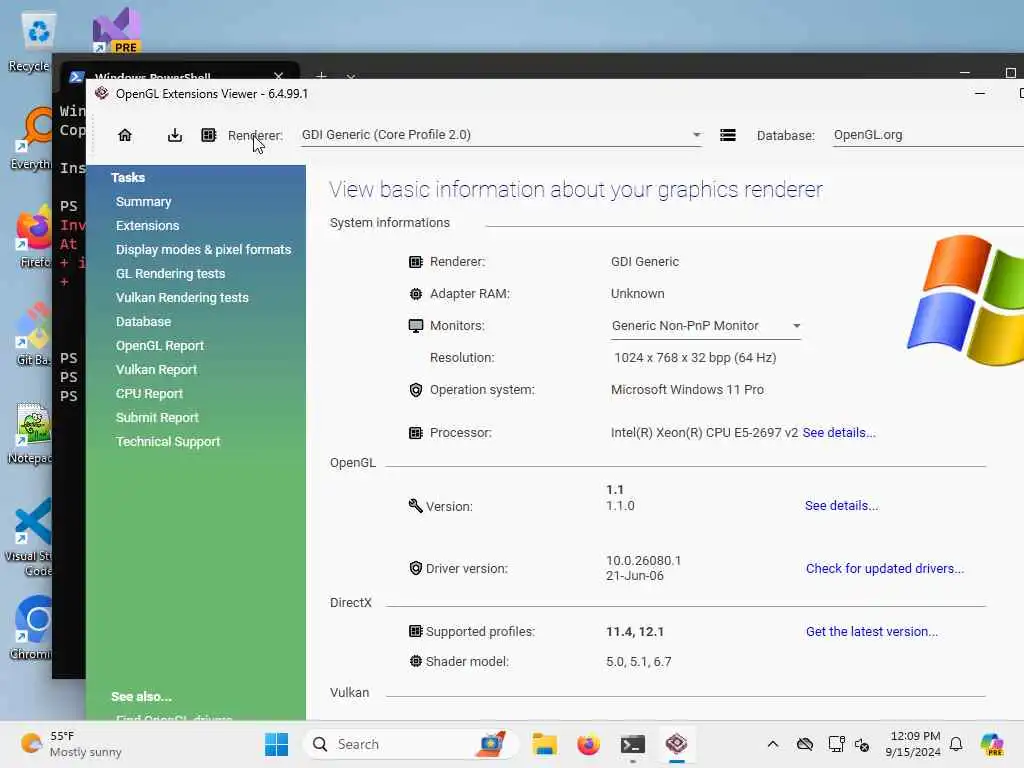The width and height of the screenshot is (1024, 768).
Task: Click See details link next to Processor
Action: (x=839, y=432)
